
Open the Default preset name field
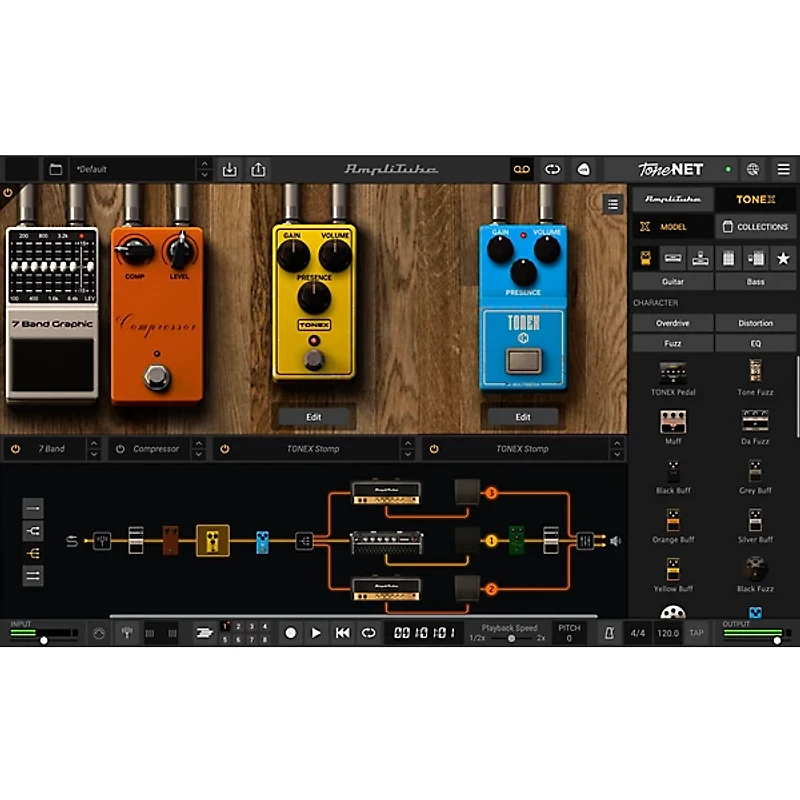click(x=133, y=169)
